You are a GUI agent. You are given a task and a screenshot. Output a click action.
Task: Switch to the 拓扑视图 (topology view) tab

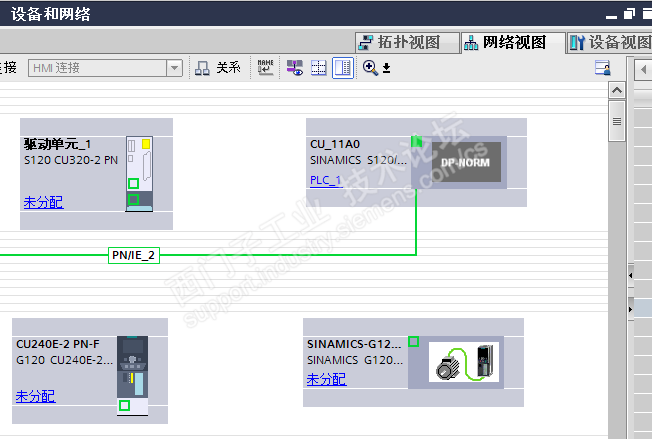click(408, 43)
